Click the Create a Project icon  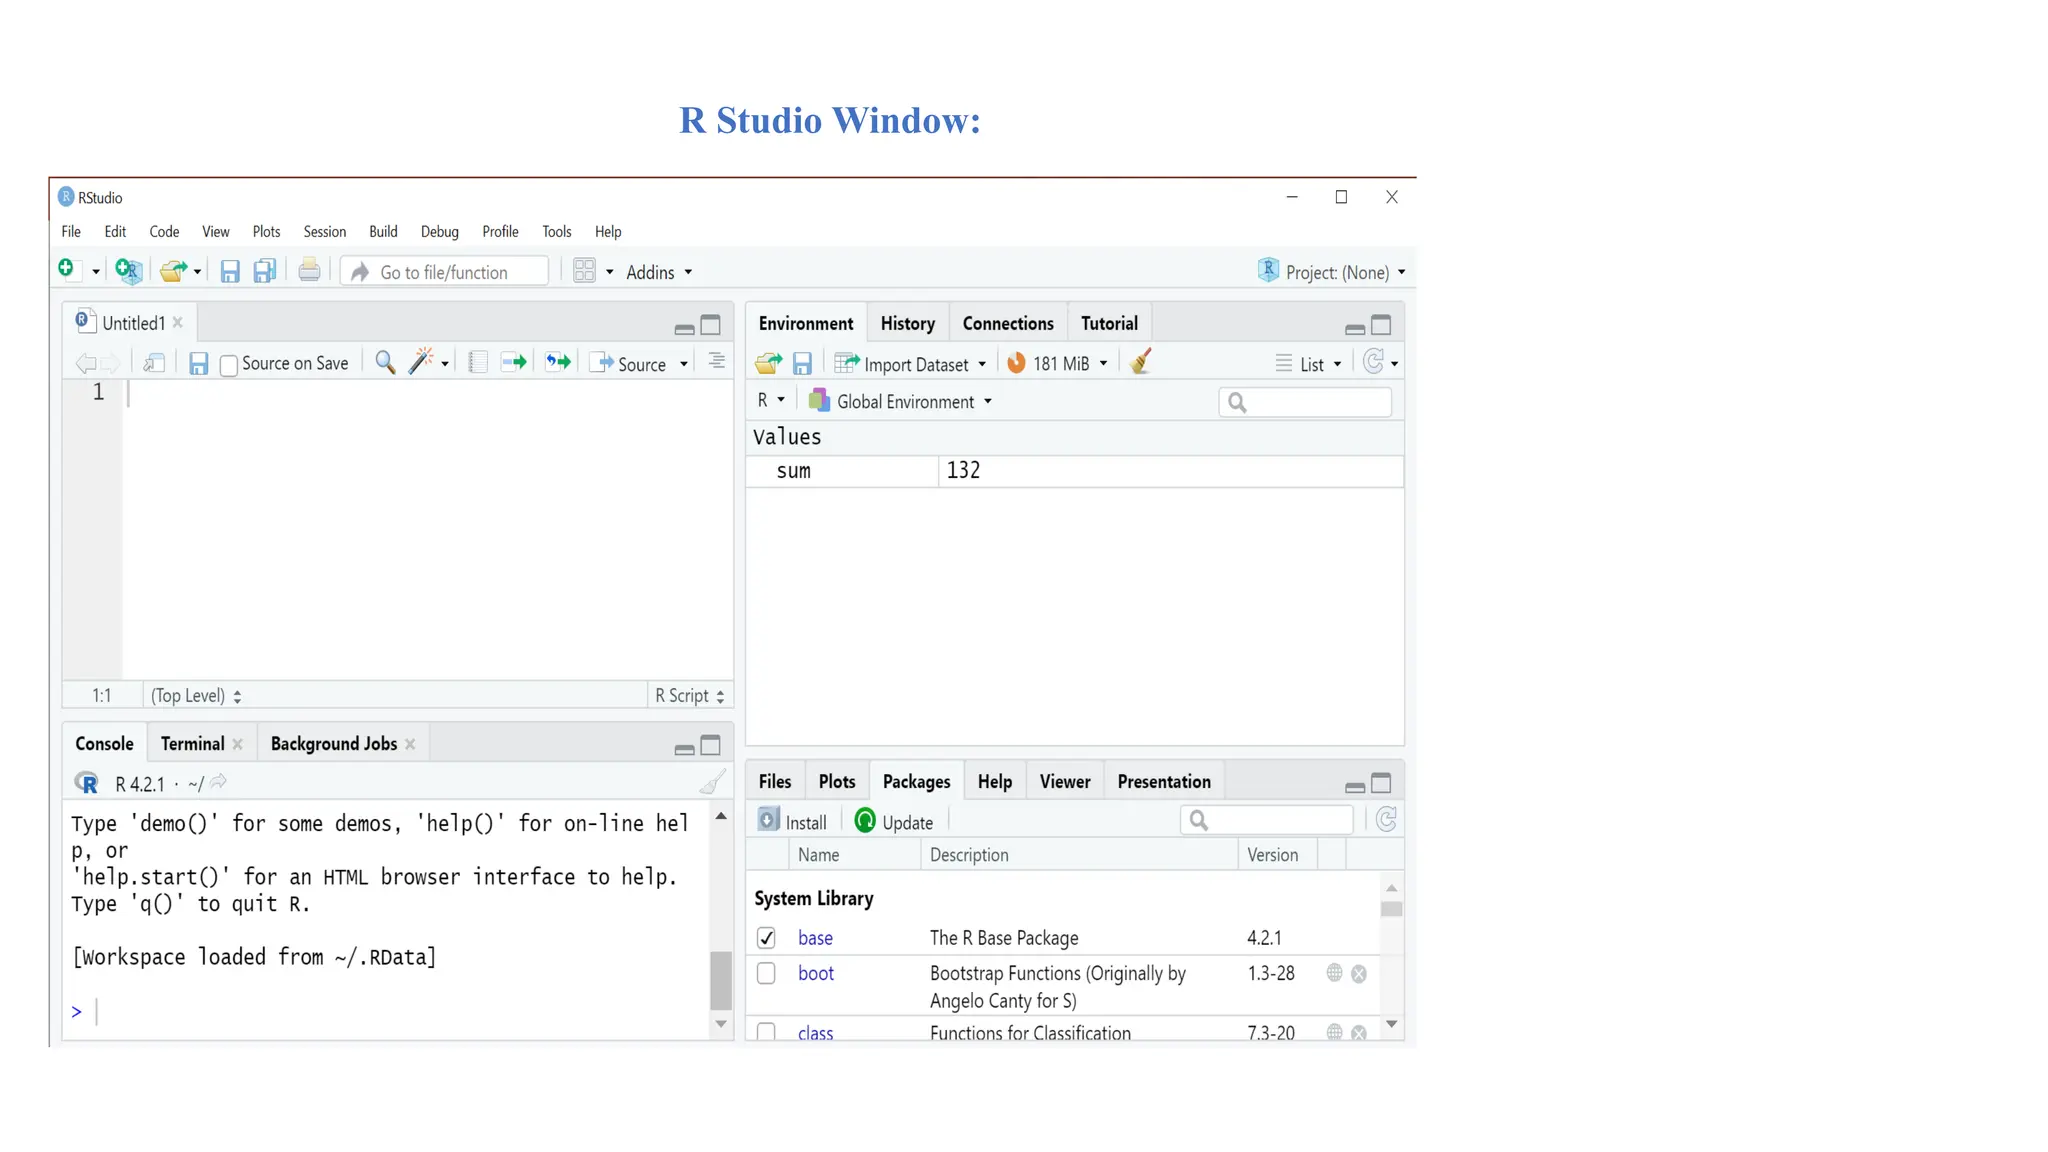click(x=128, y=270)
